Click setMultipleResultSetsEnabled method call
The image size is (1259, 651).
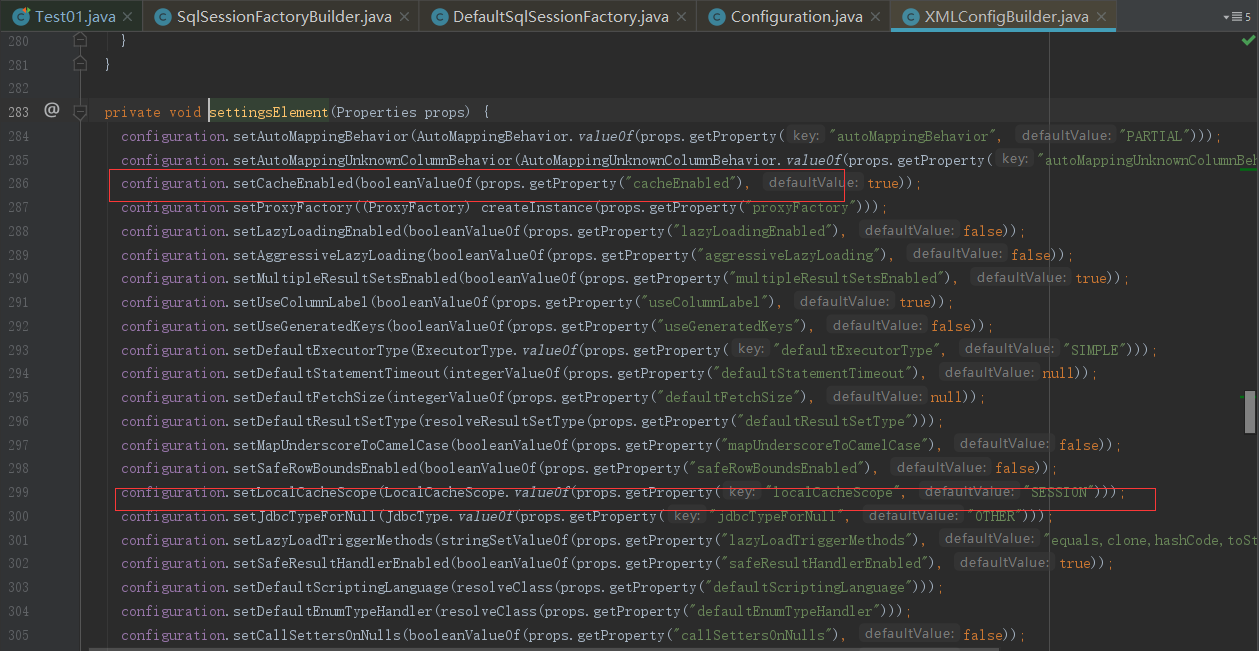point(345,278)
